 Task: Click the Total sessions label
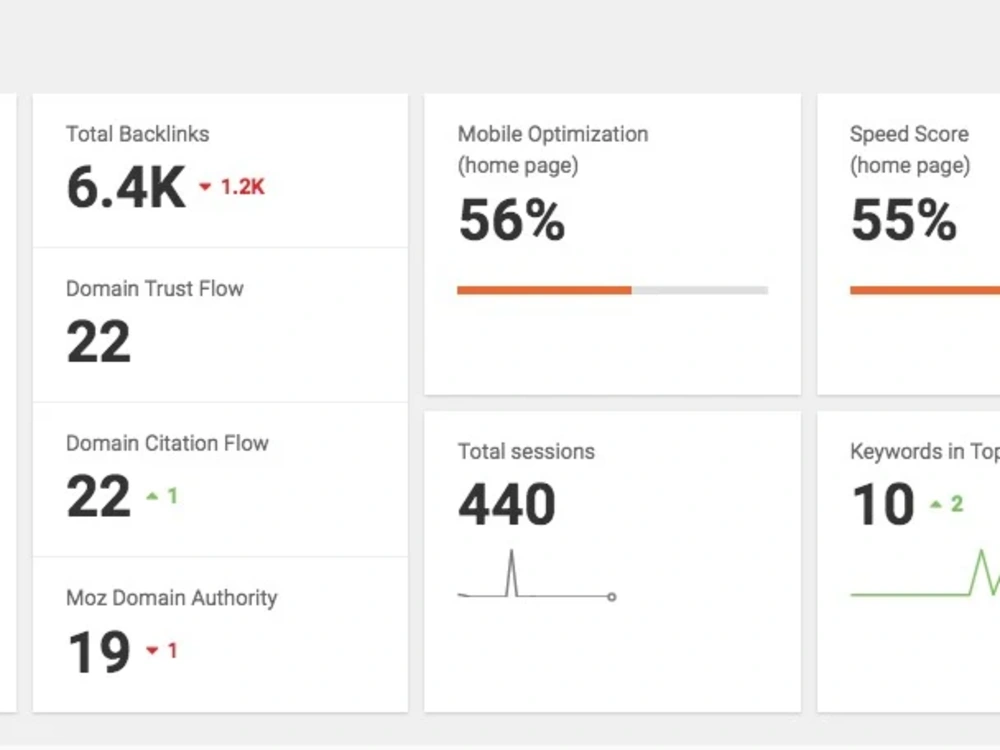coord(526,452)
